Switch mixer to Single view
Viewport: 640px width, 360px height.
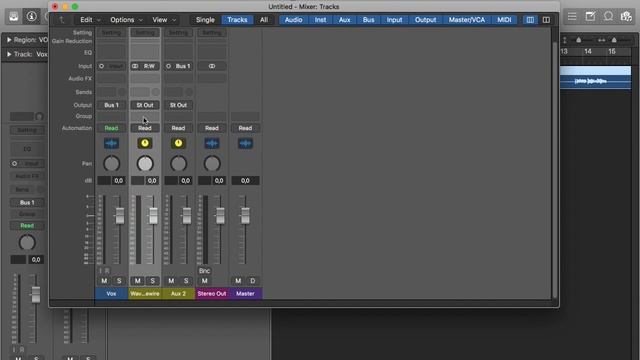(205, 20)
